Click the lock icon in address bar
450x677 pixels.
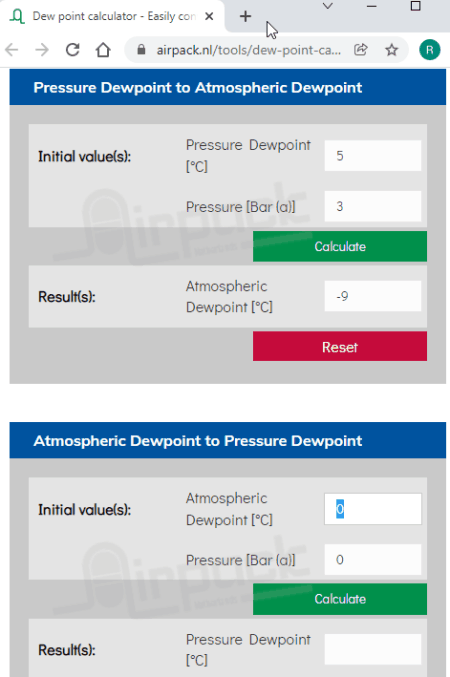[141, 50]
